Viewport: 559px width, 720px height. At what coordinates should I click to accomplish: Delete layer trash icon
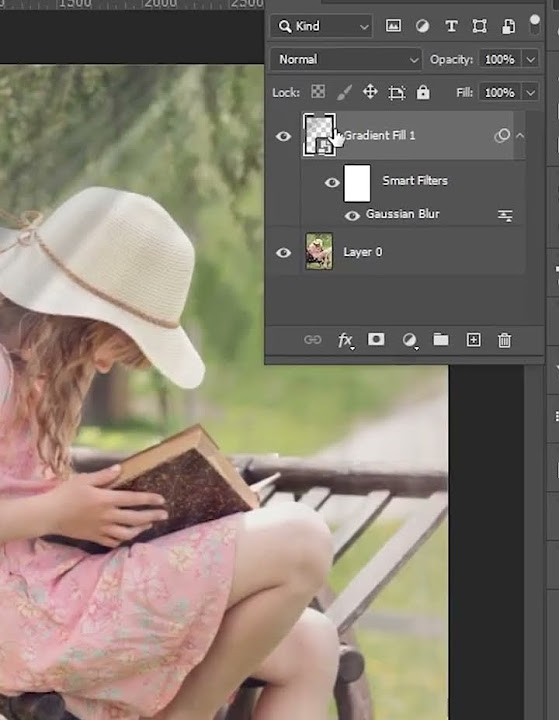(x=504, y=340)
